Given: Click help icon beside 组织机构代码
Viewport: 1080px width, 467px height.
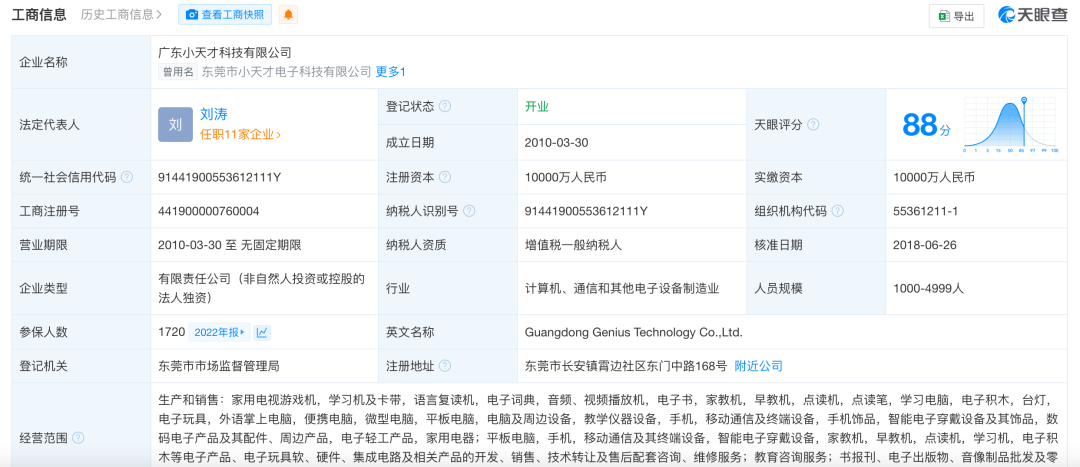Looking at the screenshot, I should click(x=837, y=211).
